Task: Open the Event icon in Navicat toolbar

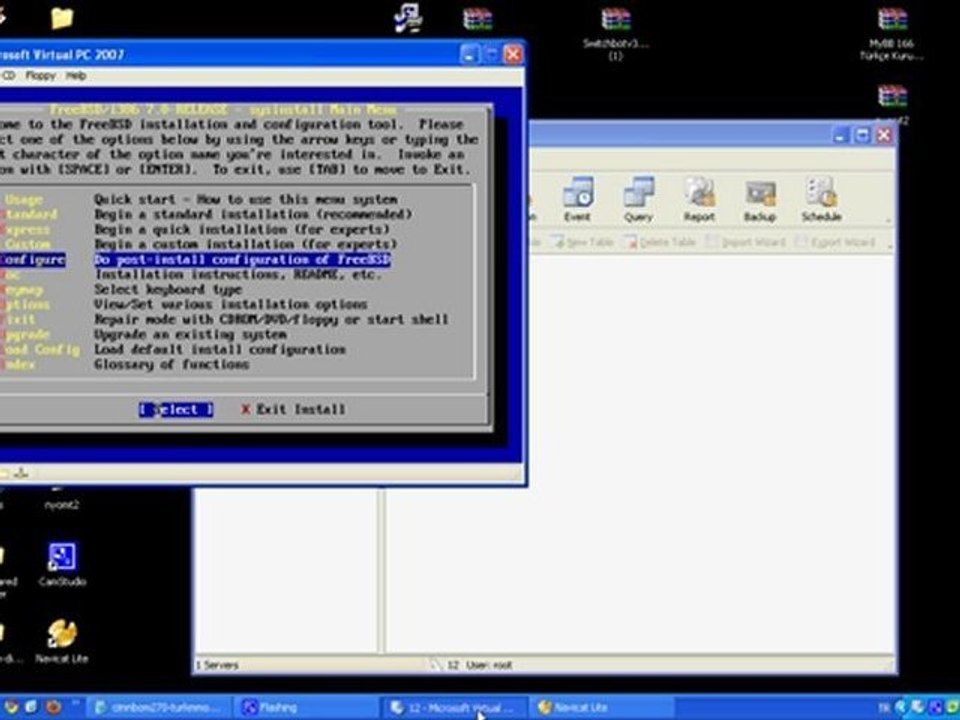Action: tap(577, 200)
